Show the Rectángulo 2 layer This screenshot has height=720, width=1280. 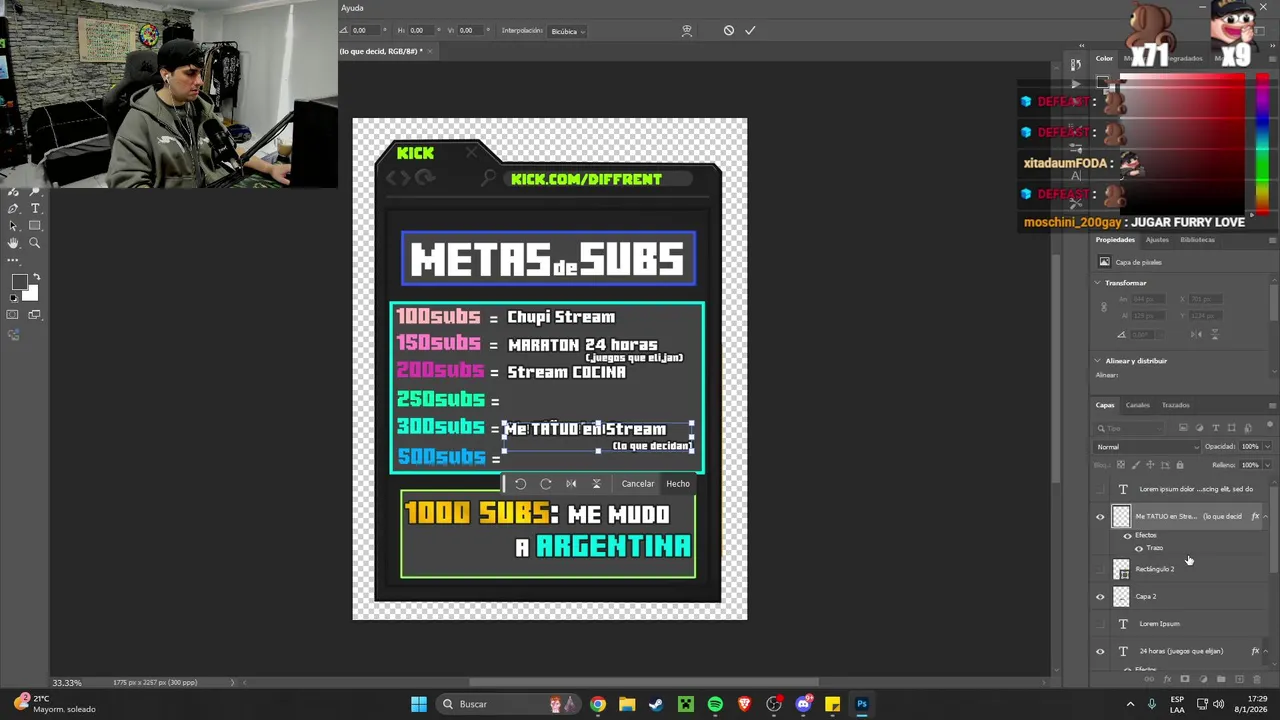pos(1101,569)
